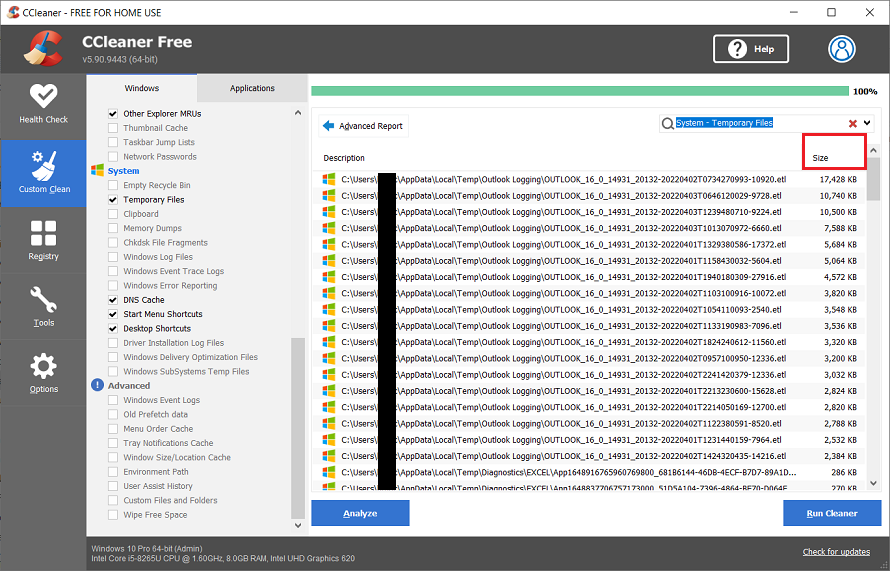The height and width of the screenshot is (571, 890).
Task: Enable the Empty Recycle Bin checkbox
Action: 113,185
